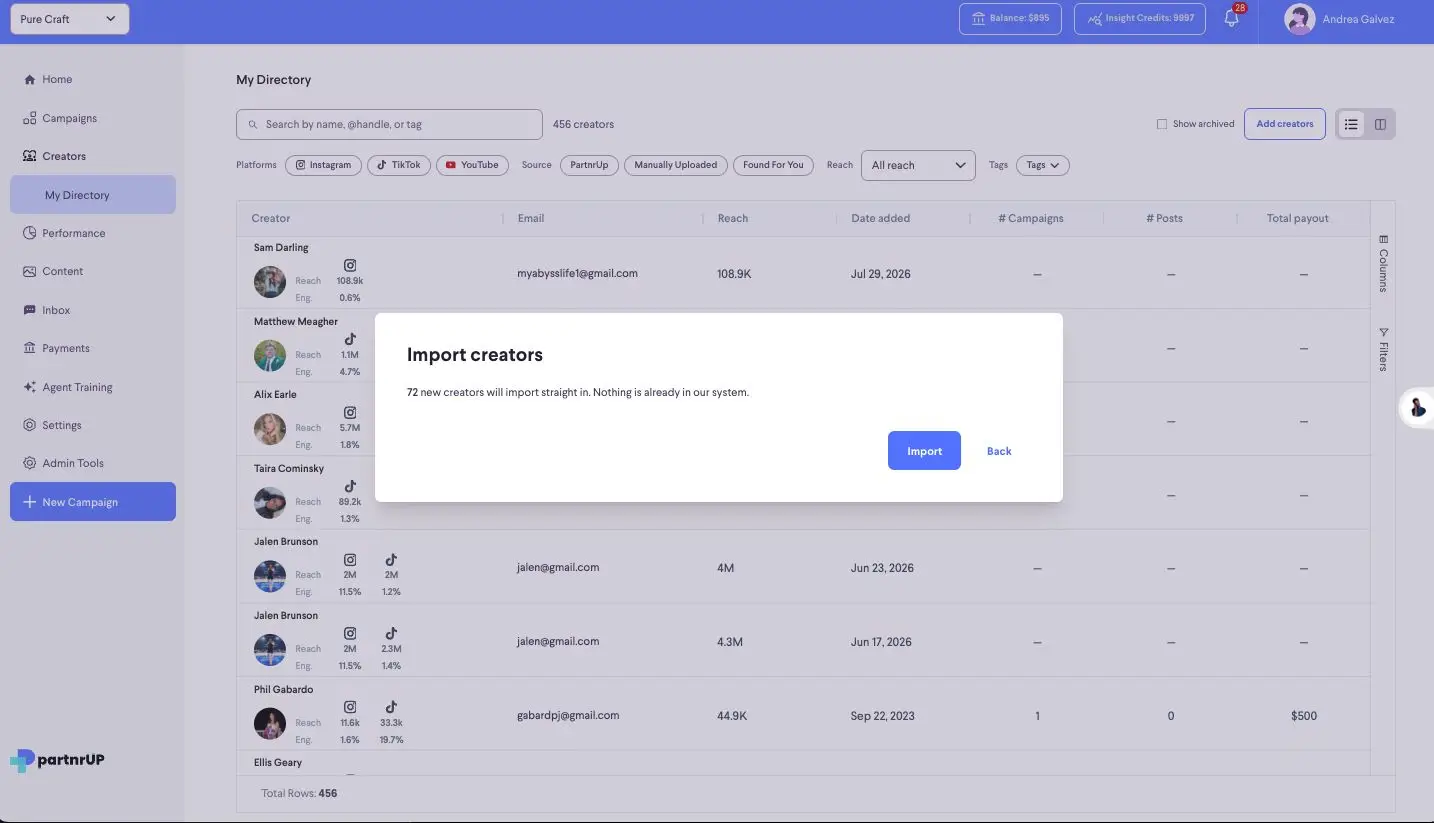Toggle TikTok platform filter
Image resolution: width=1434 pixels, height=823 pixels.
(399, 165)
